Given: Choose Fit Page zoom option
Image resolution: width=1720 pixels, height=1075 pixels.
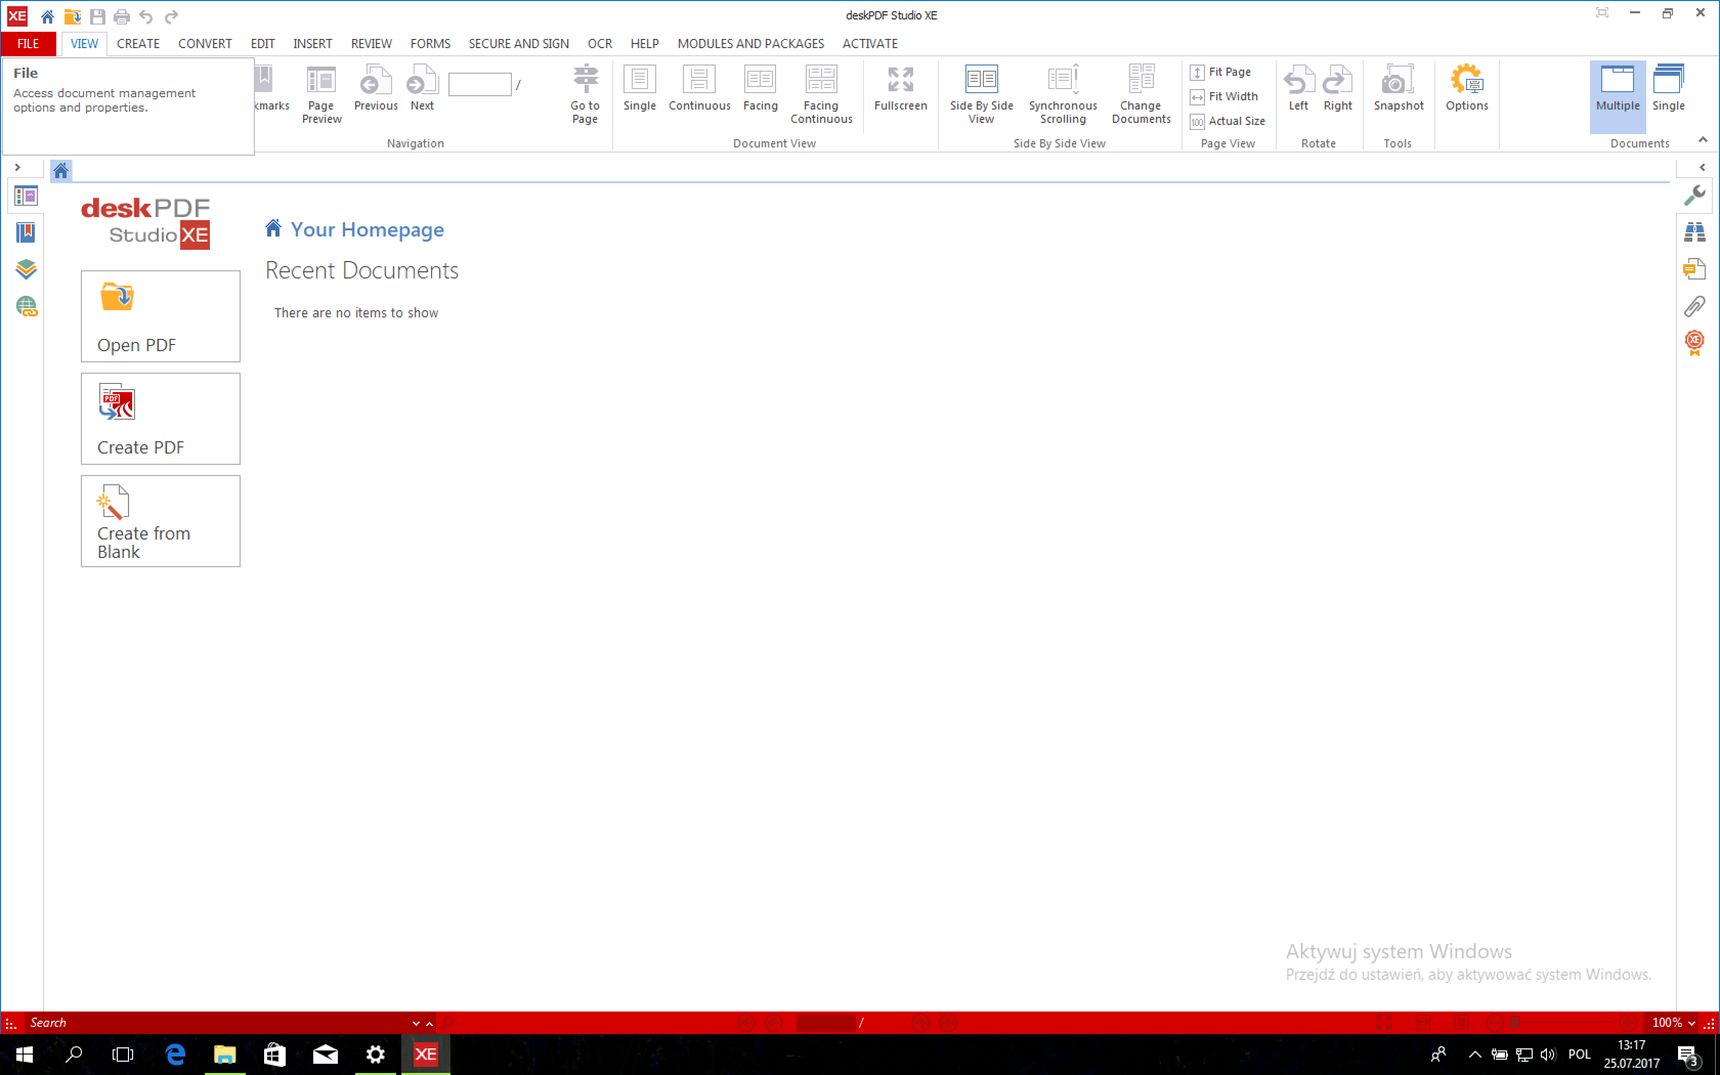Looking at the screenshot, I should tap(1221, 72).
